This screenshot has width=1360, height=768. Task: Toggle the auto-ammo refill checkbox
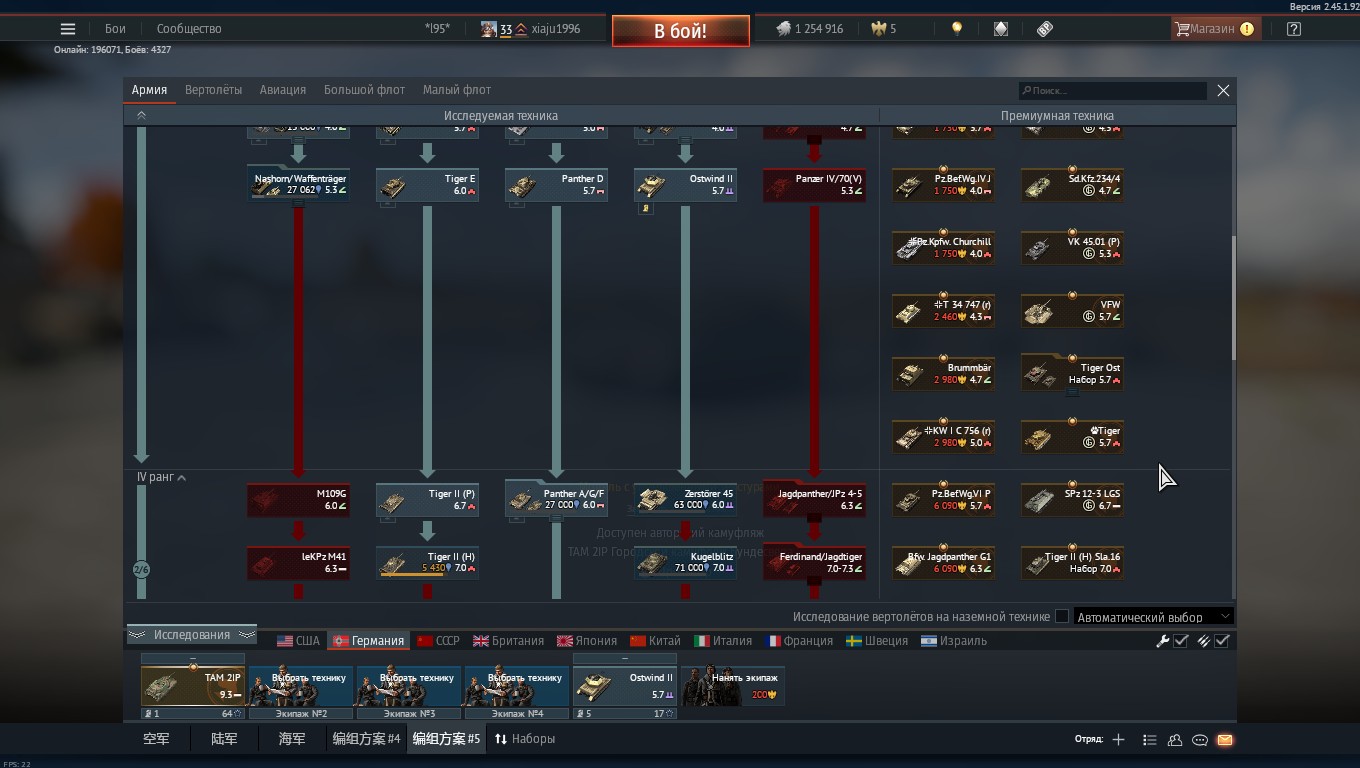[x=1222, y=641]
